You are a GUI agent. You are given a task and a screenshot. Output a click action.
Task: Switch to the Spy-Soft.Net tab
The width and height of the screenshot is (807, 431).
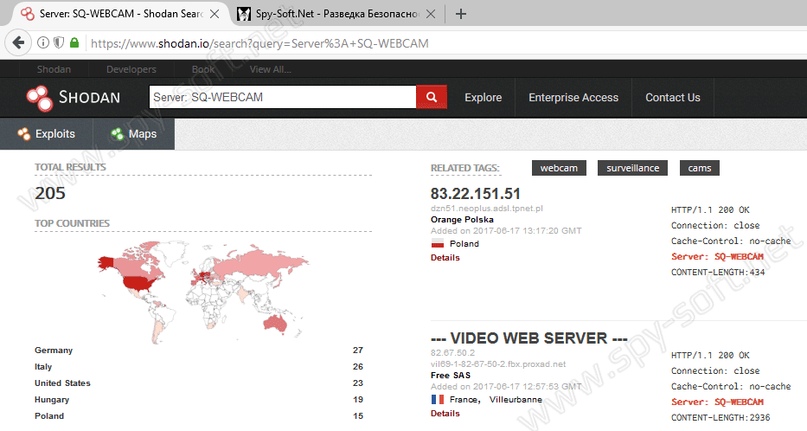(337, 14)
